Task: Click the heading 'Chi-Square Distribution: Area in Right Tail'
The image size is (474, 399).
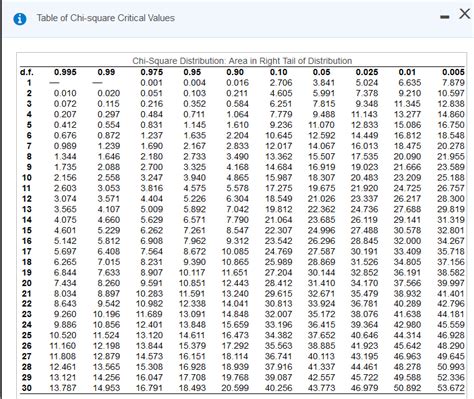Action: [242, 61]
